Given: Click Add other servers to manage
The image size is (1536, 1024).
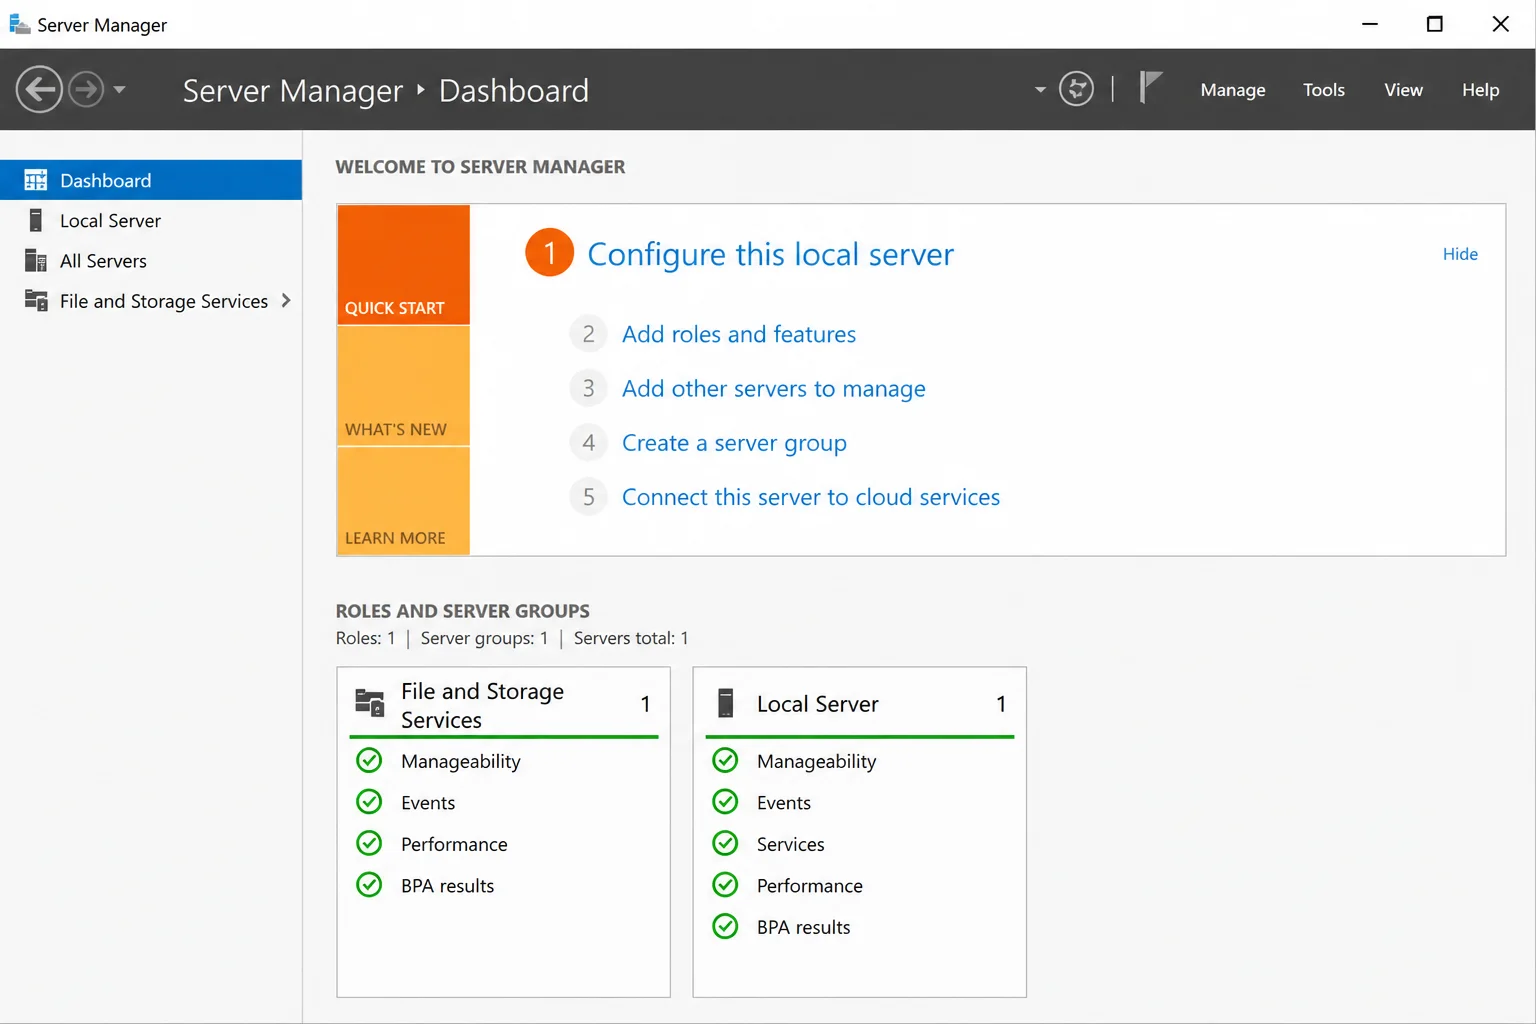Looking at the screenshot, I should (773, 389).
